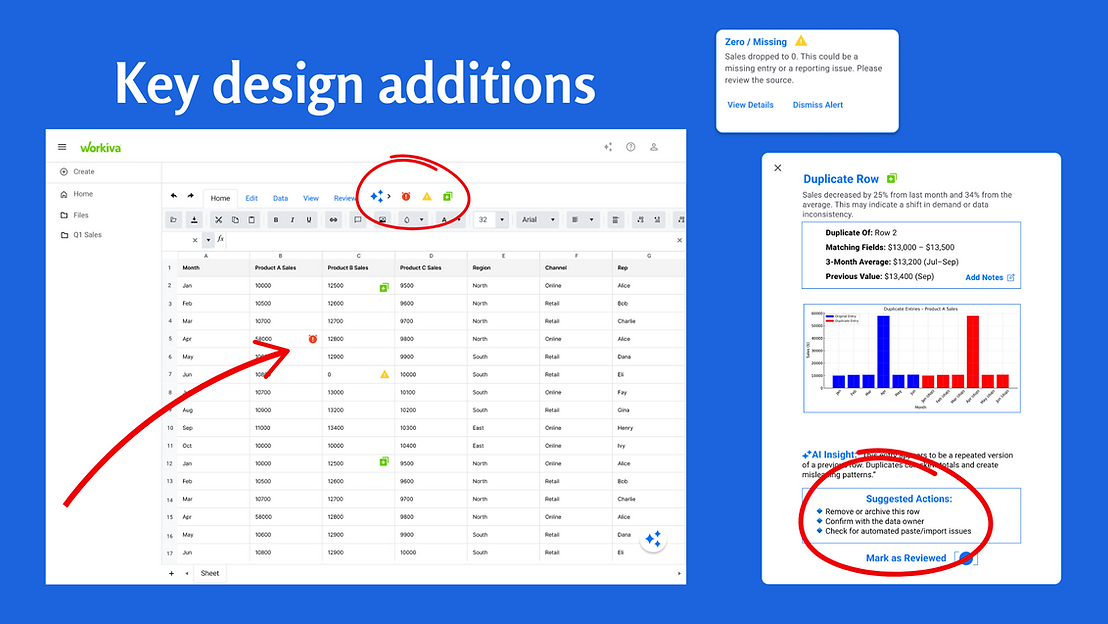The width and height of the screenshot is (1108, 624).
Task: Click the fx function icon
Action: [x=220, y=240]
